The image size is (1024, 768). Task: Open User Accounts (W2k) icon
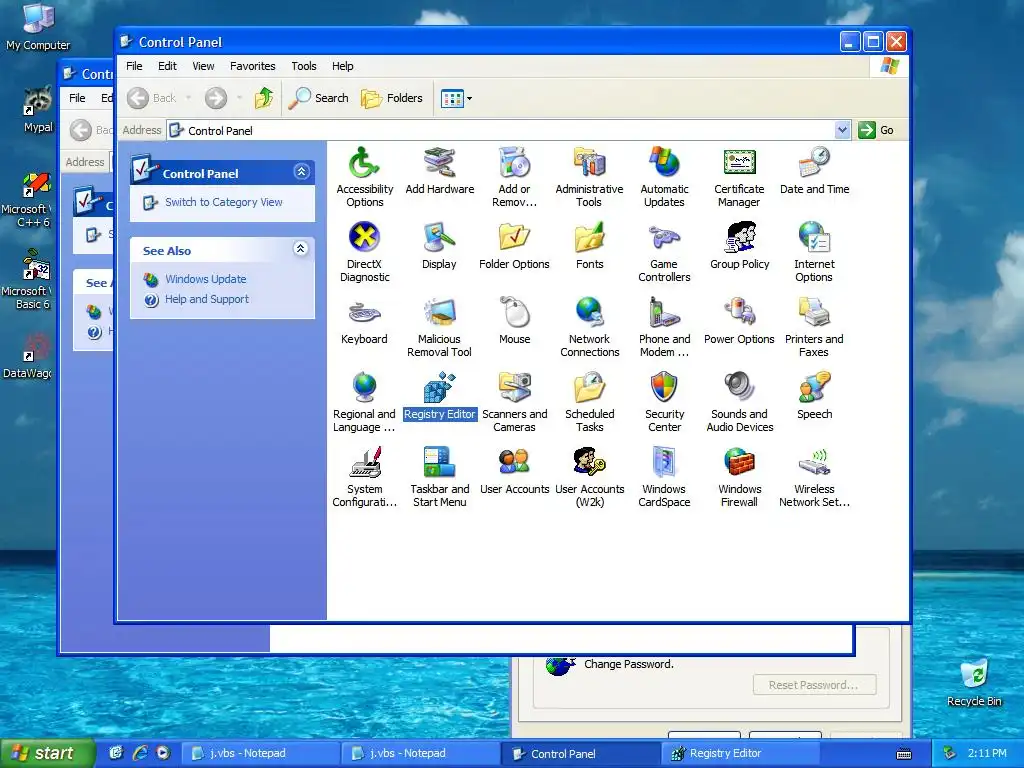click(589, 477)
